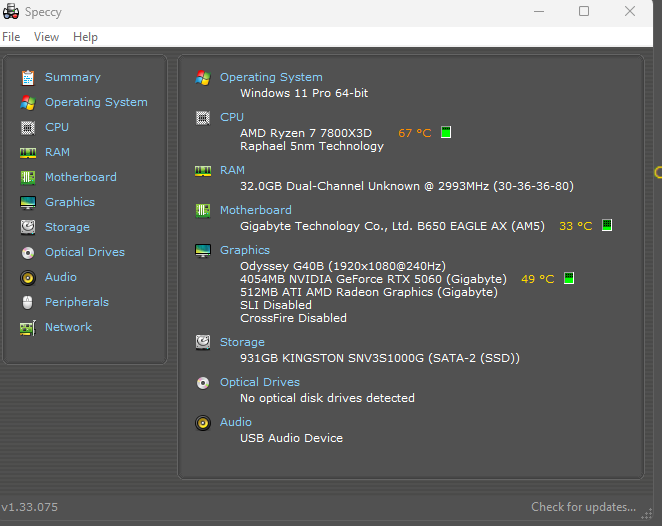Click the USB Audio Device text
This screenshot has width=662, height=526.
[x=291, y=438]
